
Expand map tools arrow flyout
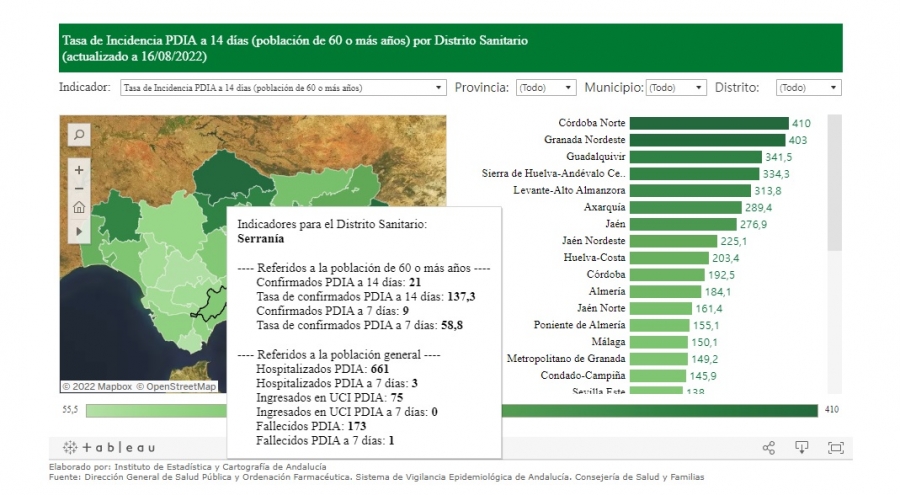point(79,231)
